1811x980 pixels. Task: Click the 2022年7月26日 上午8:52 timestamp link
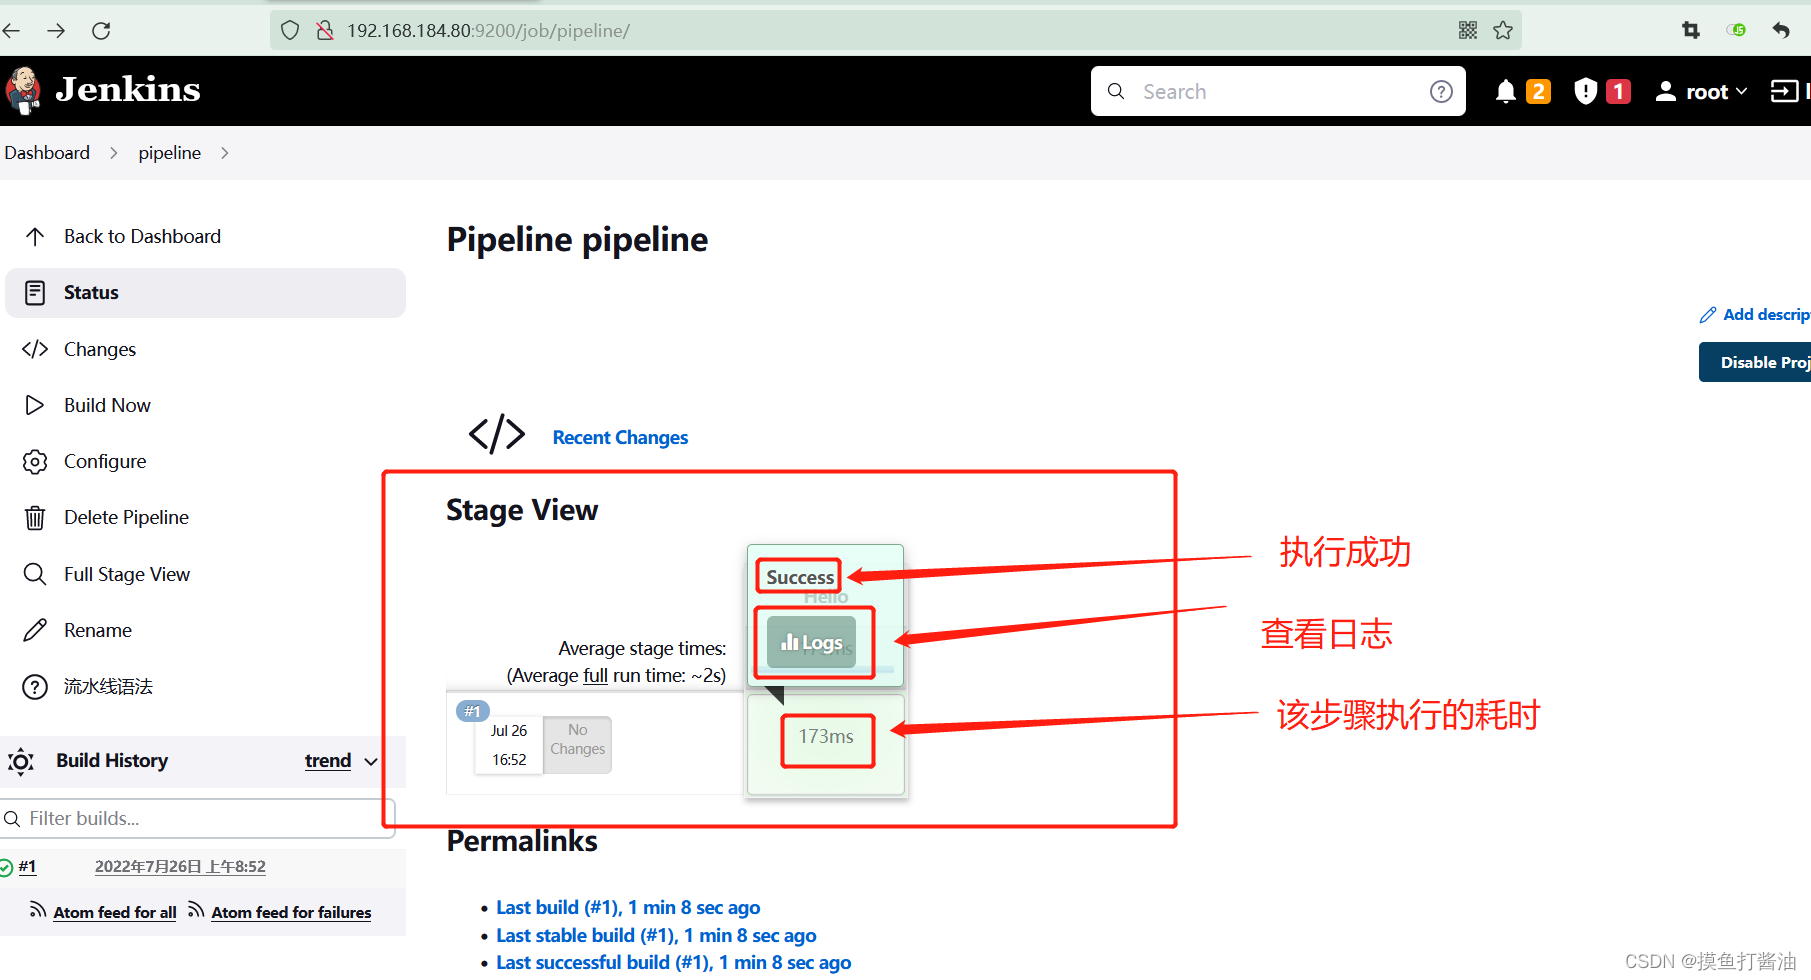[180, 867]
